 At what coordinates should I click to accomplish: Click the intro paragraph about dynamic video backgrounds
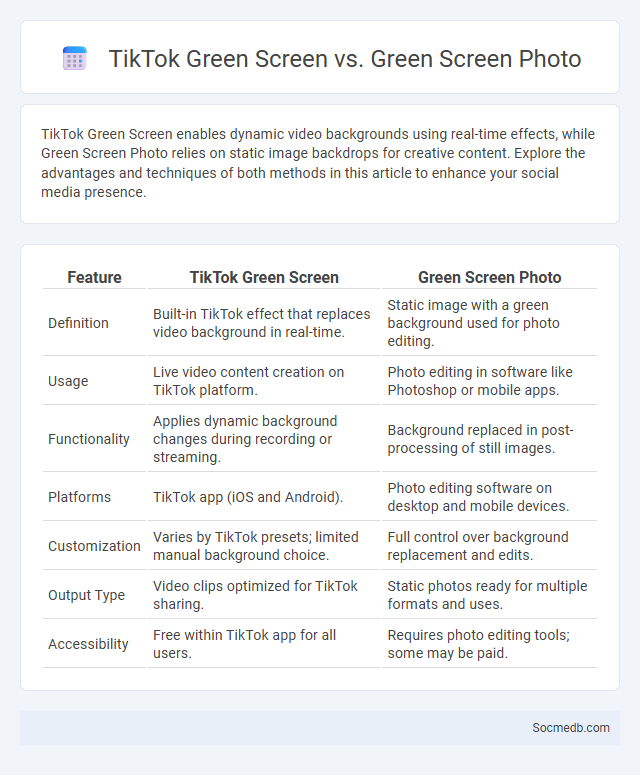[318, 163]
